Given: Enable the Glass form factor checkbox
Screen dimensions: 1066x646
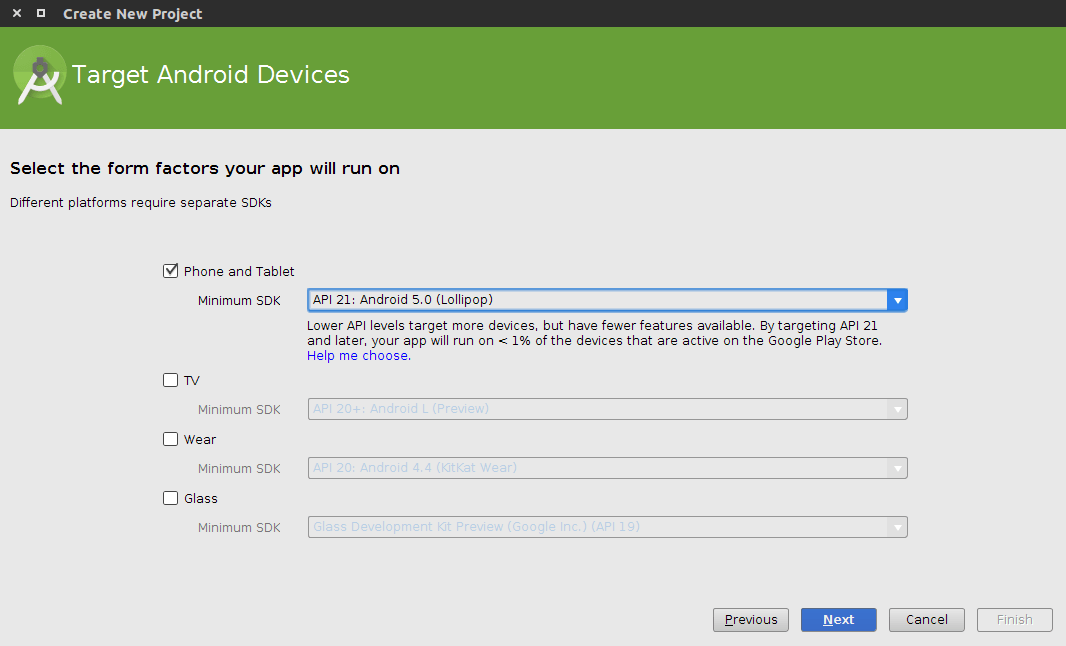Looking at the screenshot, I should pos(171,498).
